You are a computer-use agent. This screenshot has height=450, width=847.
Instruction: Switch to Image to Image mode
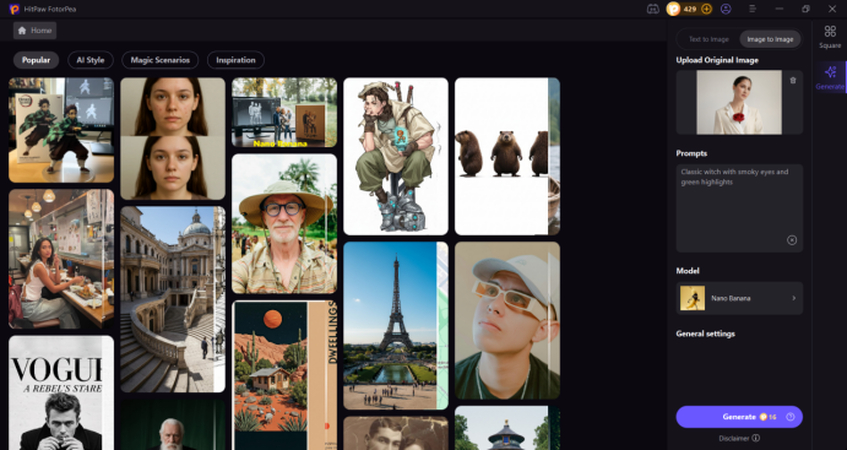[770, 39]
